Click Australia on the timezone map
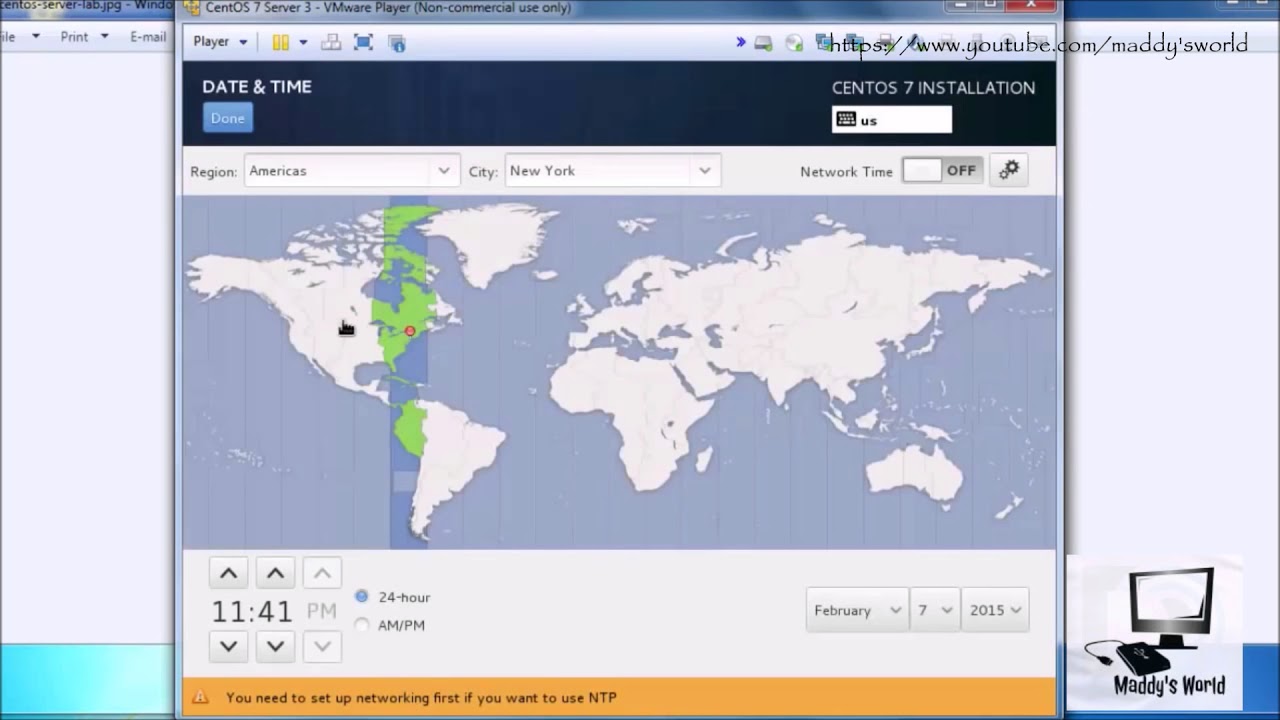 (x=915, y=472)
